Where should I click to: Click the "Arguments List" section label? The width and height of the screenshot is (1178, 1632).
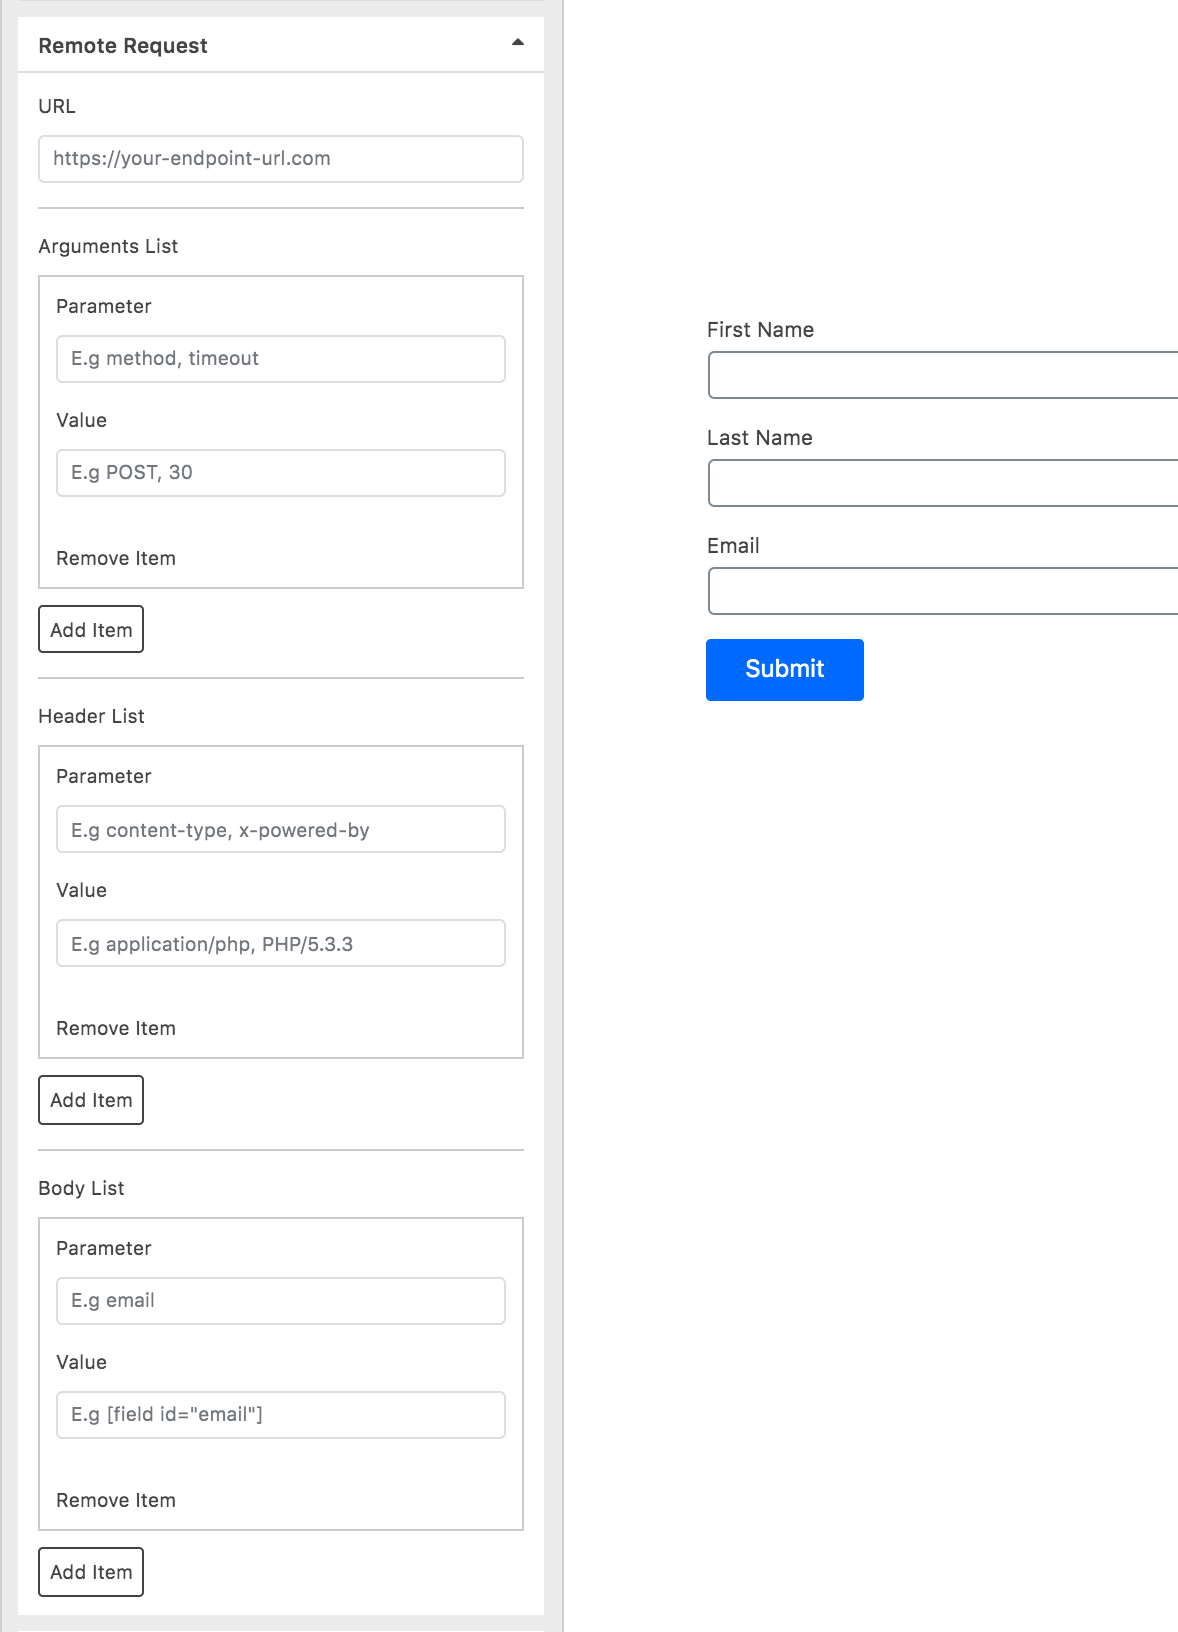(108, 246)
